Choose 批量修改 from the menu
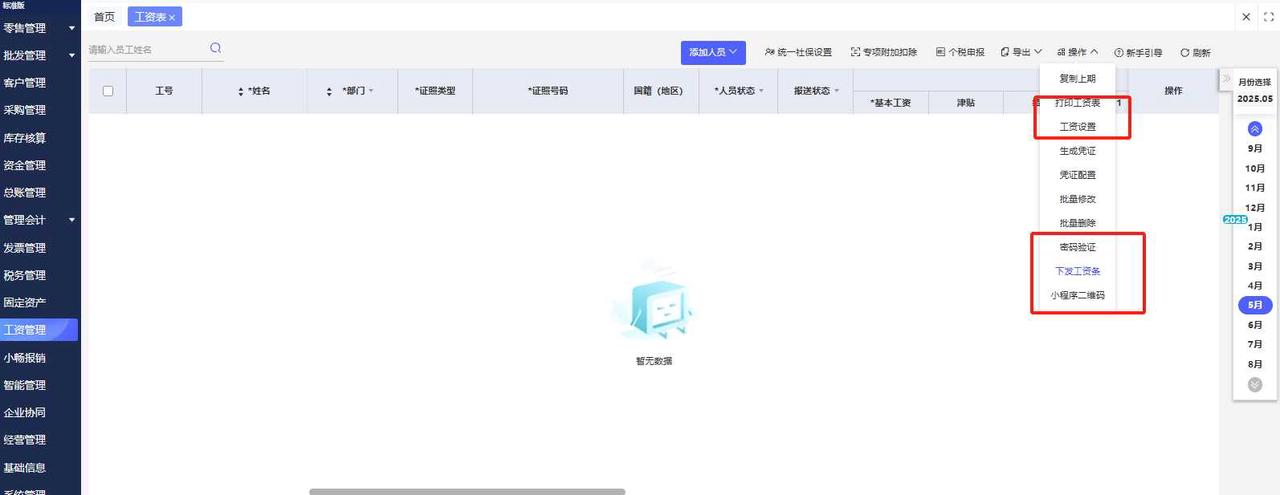This screenshot has width=1280, height=495. 1077,199
